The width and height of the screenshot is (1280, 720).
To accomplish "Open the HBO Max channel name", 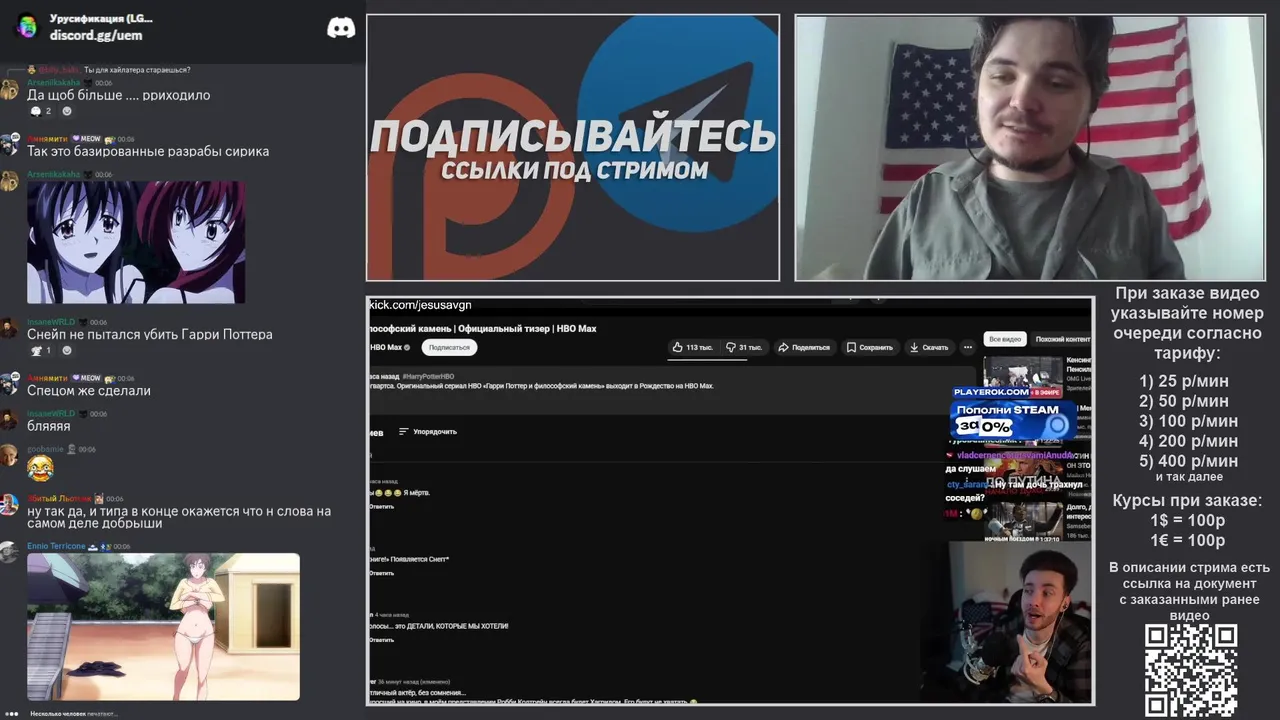I will pyautogui.click(x=386, y=347).
